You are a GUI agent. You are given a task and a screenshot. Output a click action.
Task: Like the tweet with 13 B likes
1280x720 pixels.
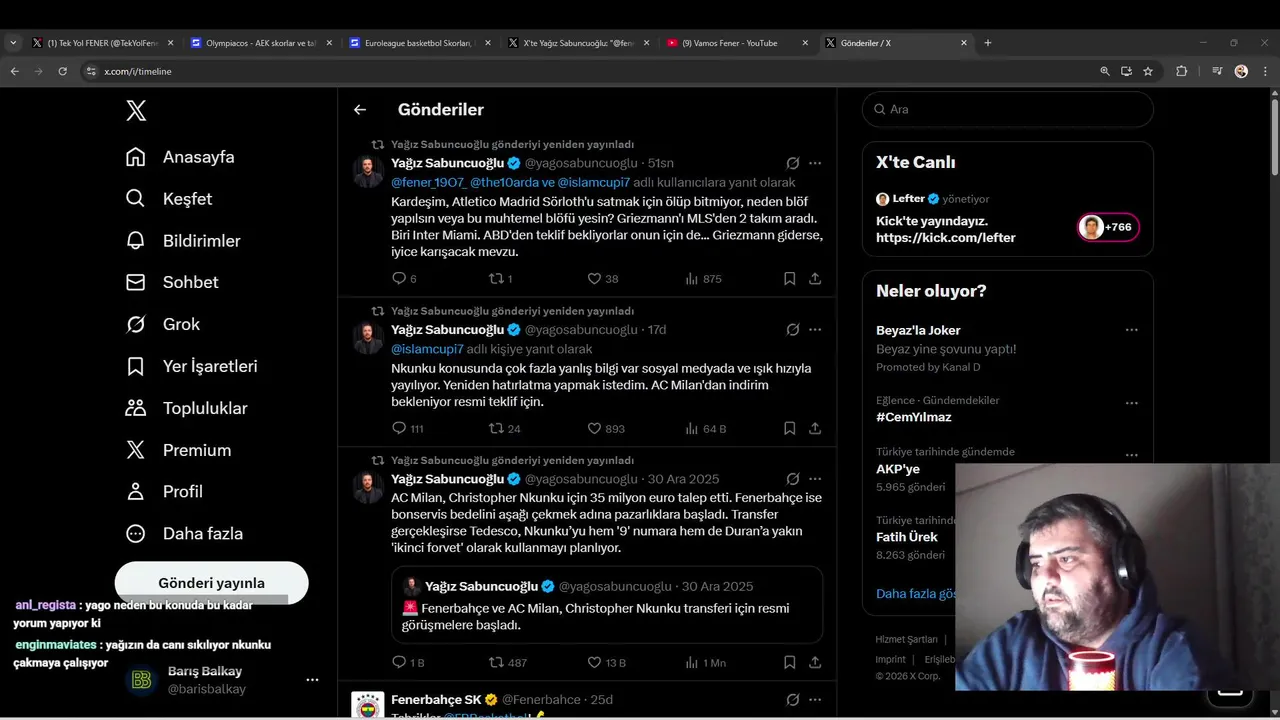pyautogui.click(x=606, y=662)
